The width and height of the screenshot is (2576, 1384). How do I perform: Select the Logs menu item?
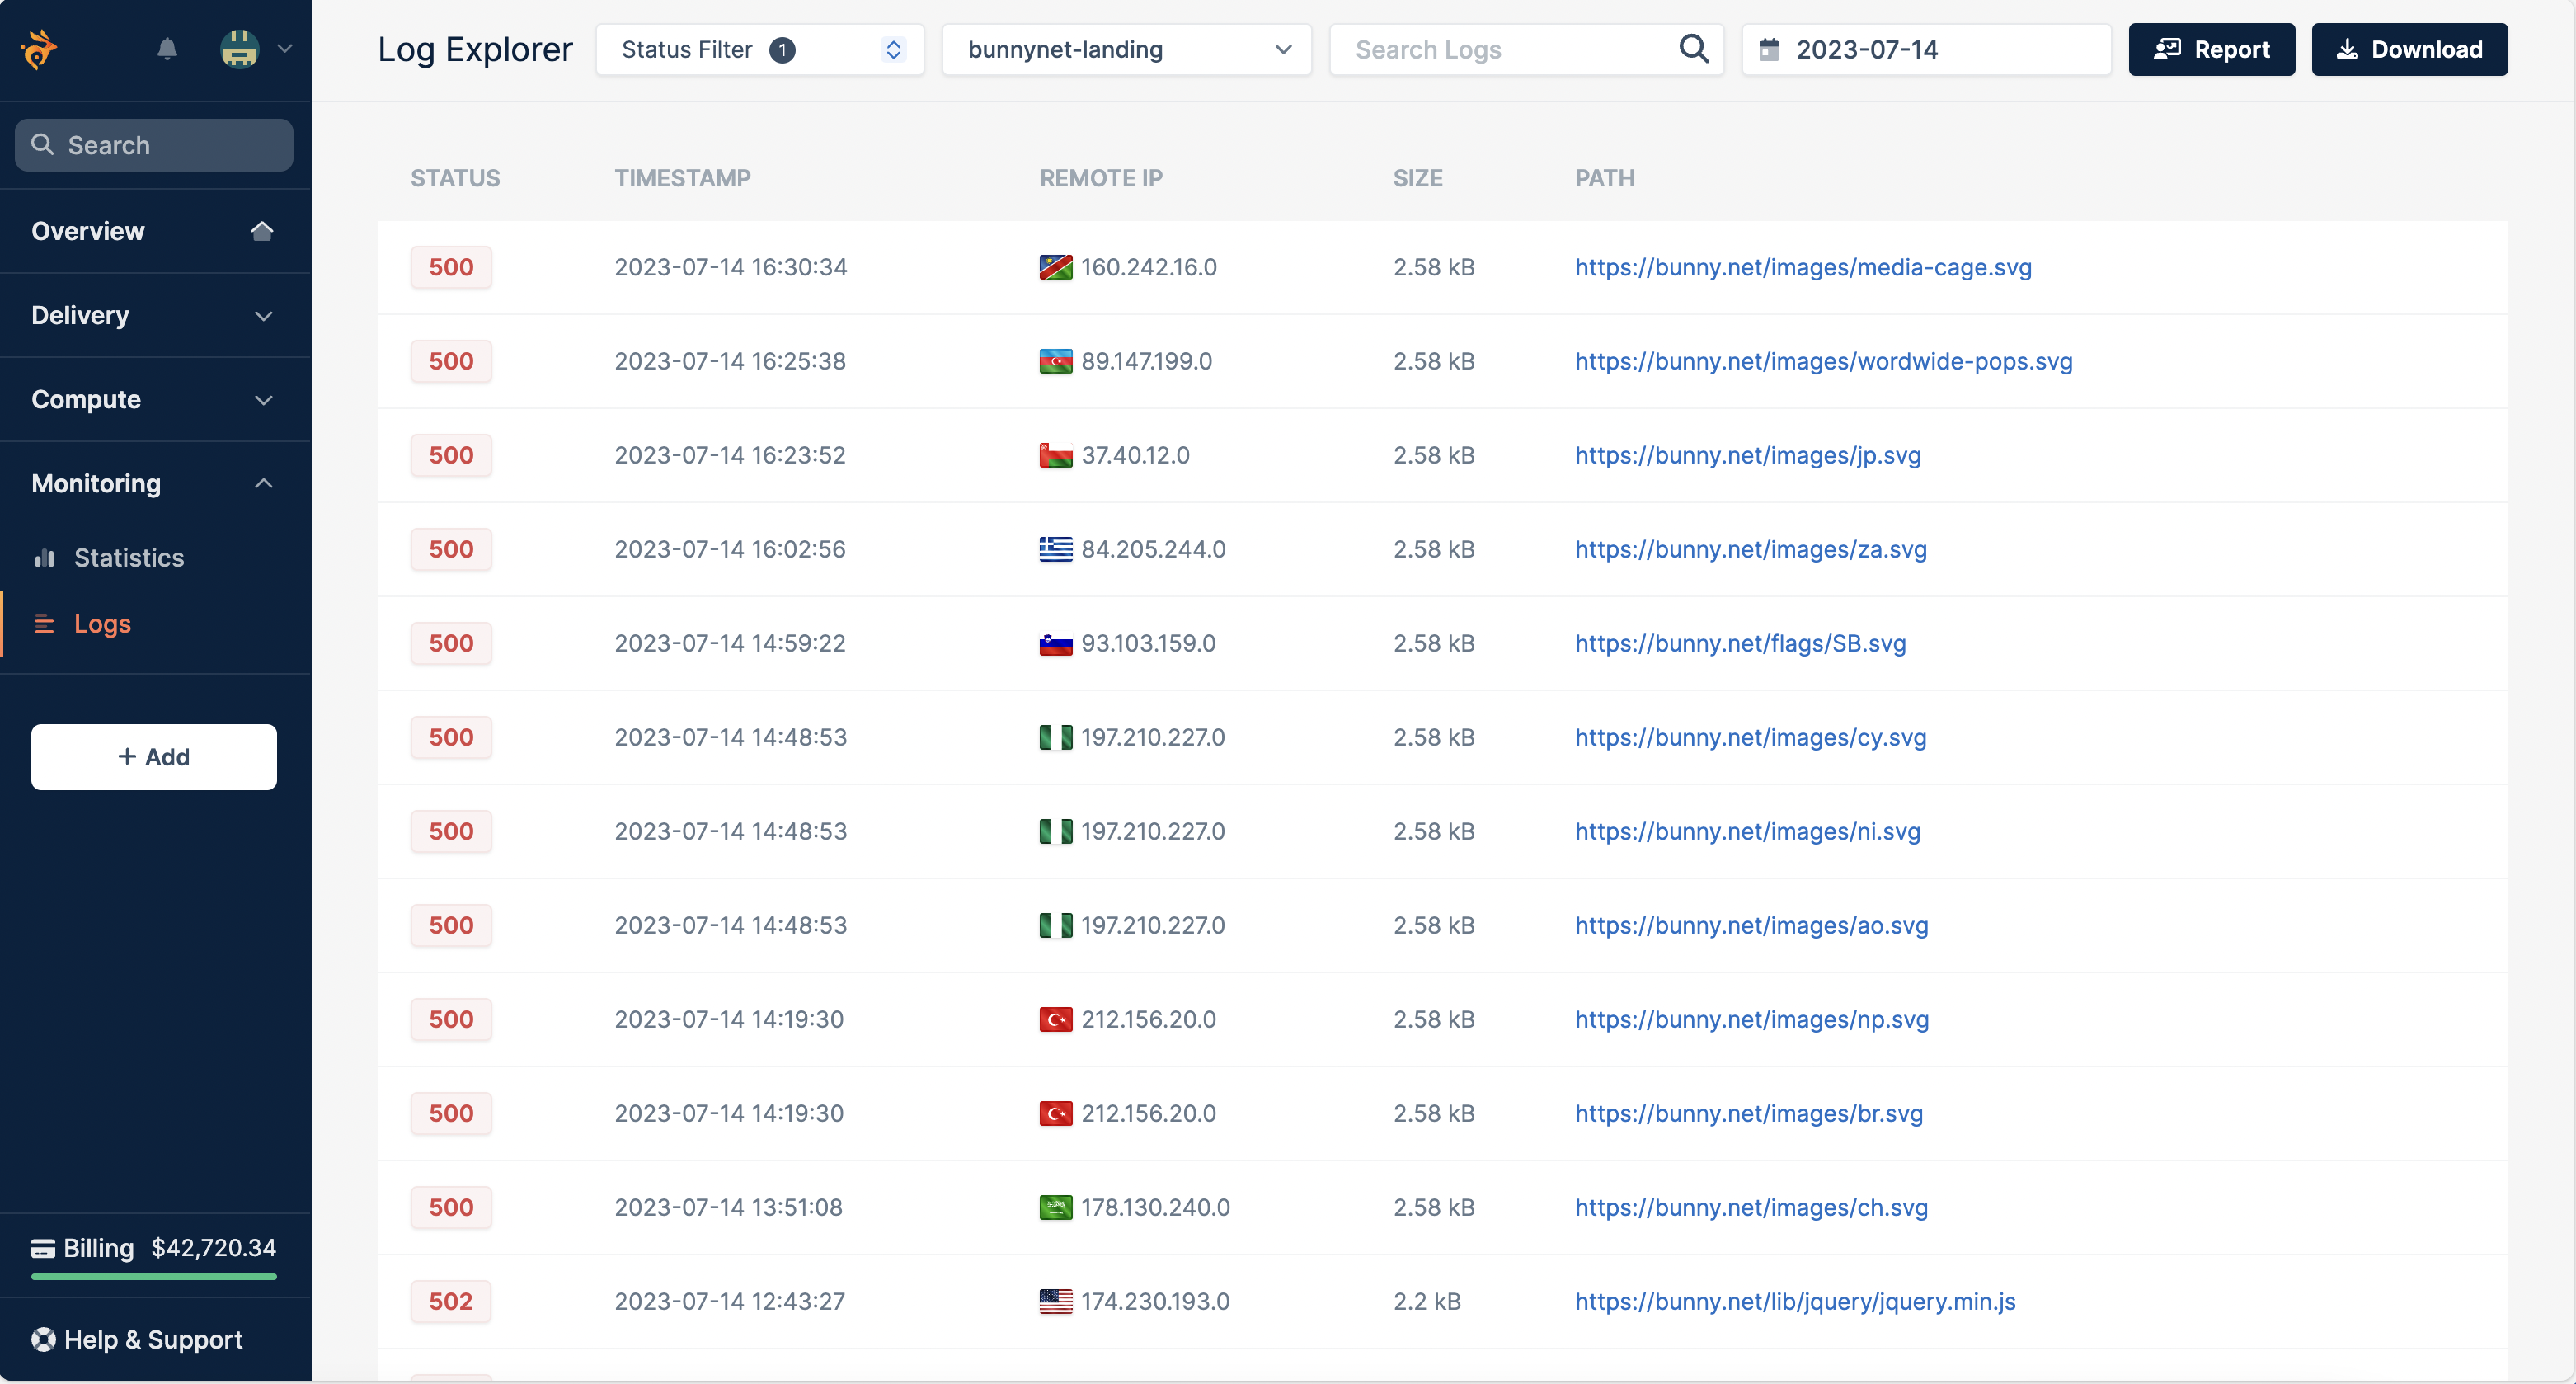coord(102,624)
